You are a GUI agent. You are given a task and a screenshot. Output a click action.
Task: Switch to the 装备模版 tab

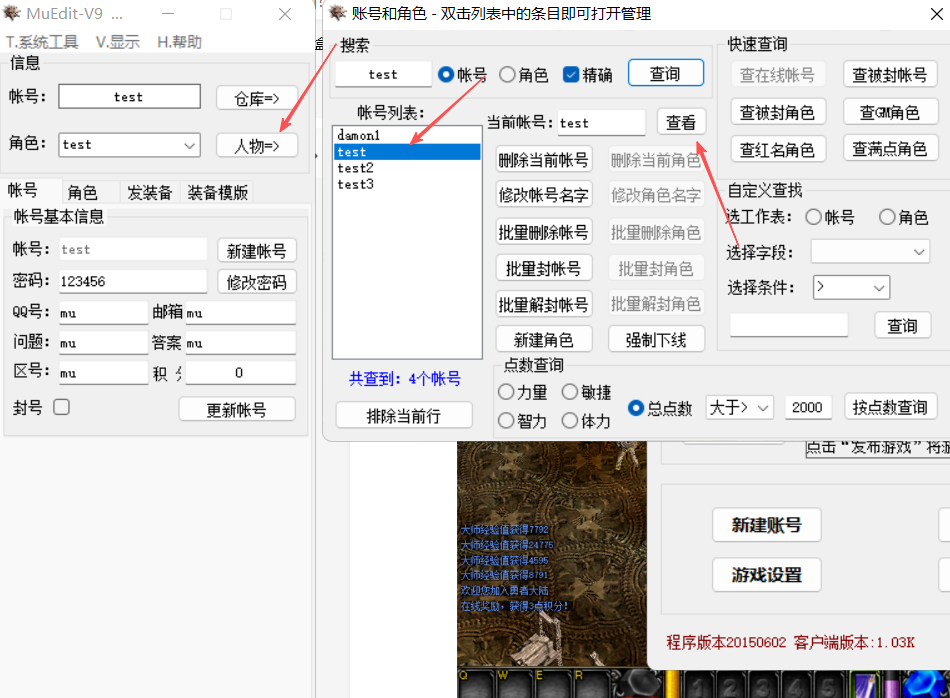[217, 192]
